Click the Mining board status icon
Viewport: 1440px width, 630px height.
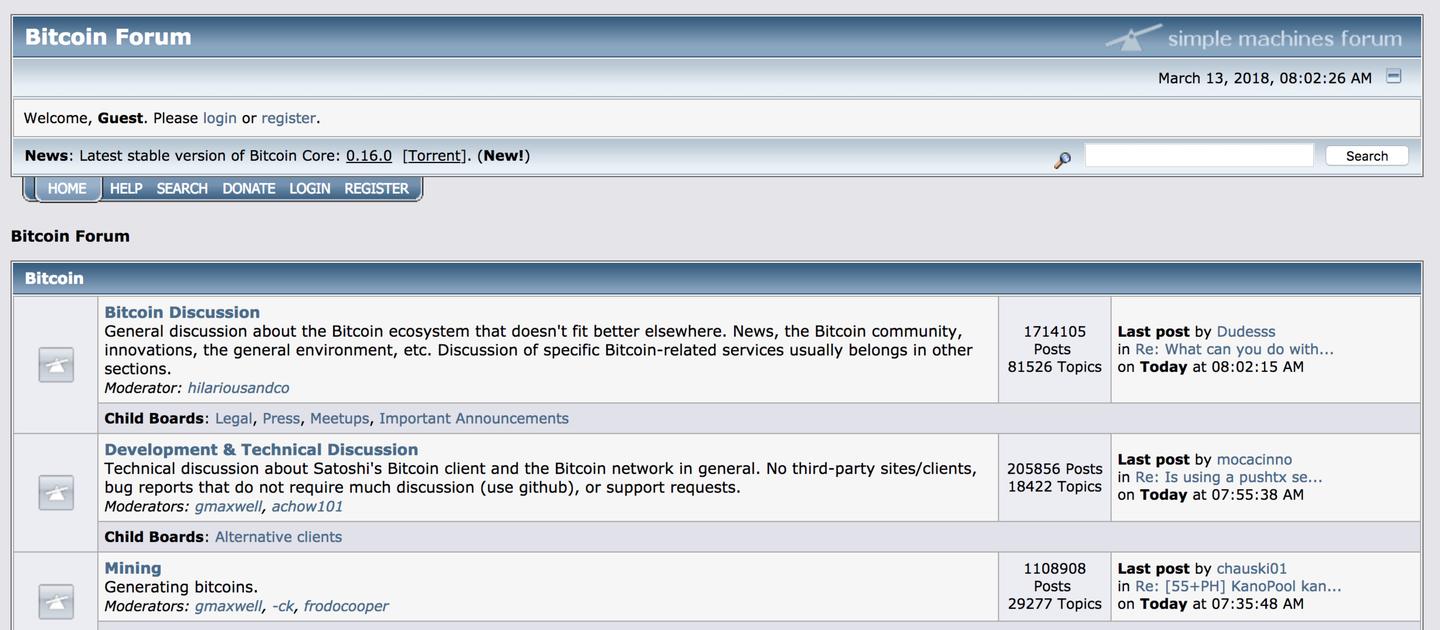[x=56, y=600]
